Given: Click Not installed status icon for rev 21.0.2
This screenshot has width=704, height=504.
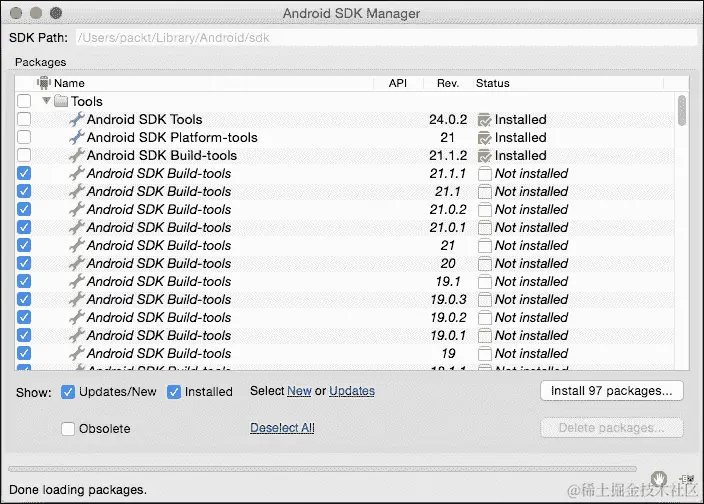Looking at the screenshot, I should 484,210.
